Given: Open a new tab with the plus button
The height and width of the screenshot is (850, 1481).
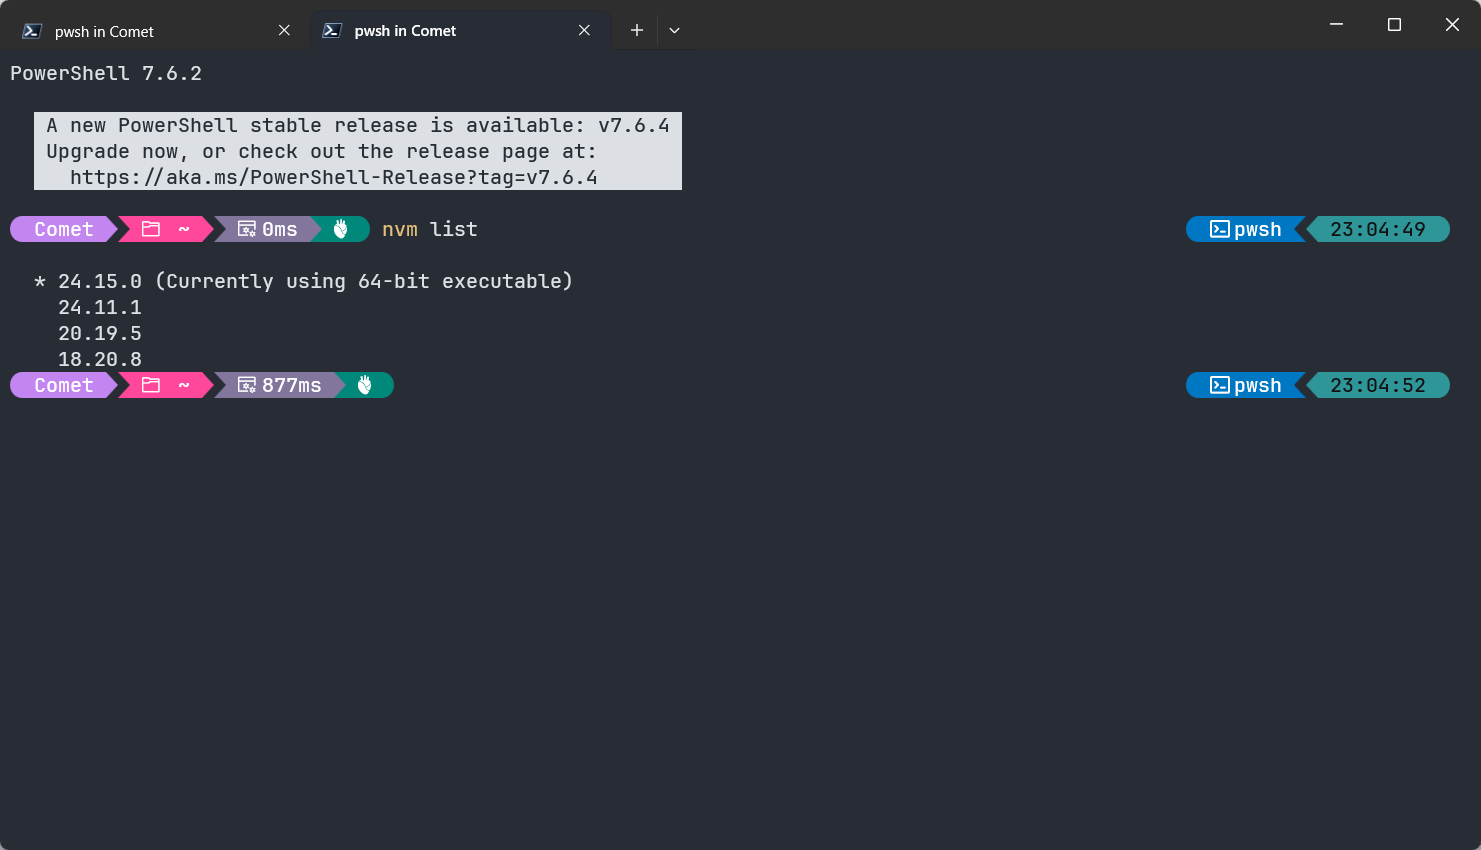Looking at the screenshot, I should tap(636, 30).
